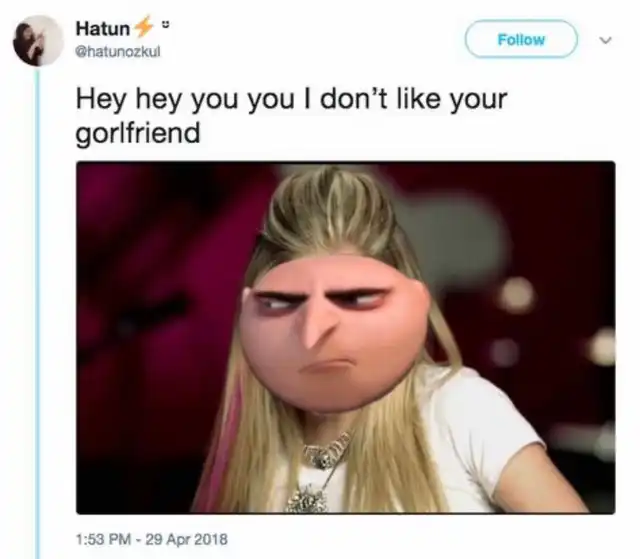Expand the tweet options chevron

(605, 40)
